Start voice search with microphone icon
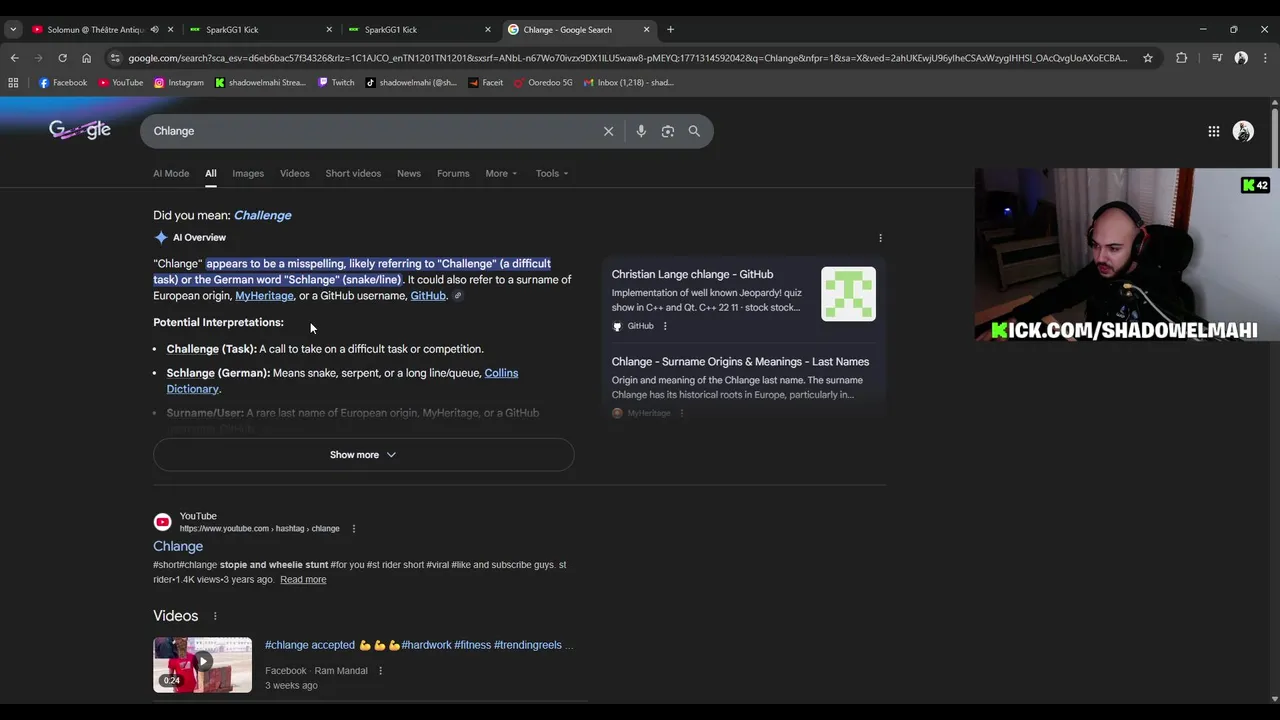Viewport: 1280px width, 720px height. (x=641, y=131)
